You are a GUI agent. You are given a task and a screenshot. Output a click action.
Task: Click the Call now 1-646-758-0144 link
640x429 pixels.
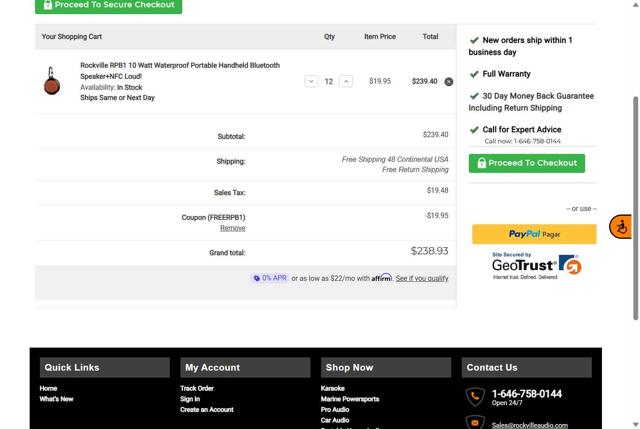522,141
